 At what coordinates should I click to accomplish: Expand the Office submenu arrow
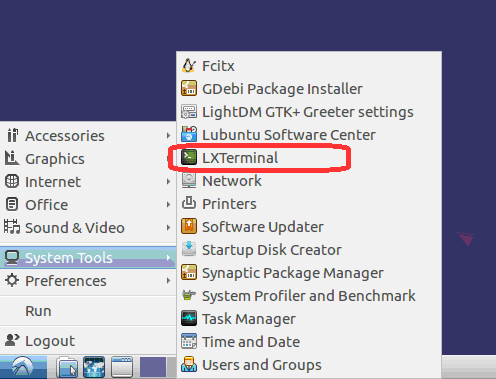coord(168,204)
